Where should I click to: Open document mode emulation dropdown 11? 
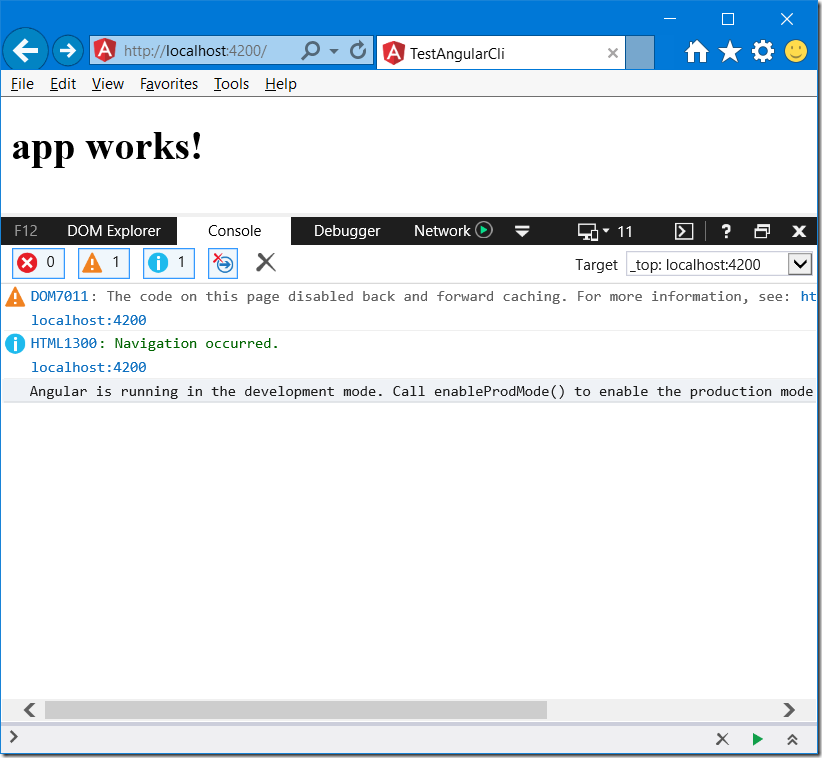pos(604,231)
